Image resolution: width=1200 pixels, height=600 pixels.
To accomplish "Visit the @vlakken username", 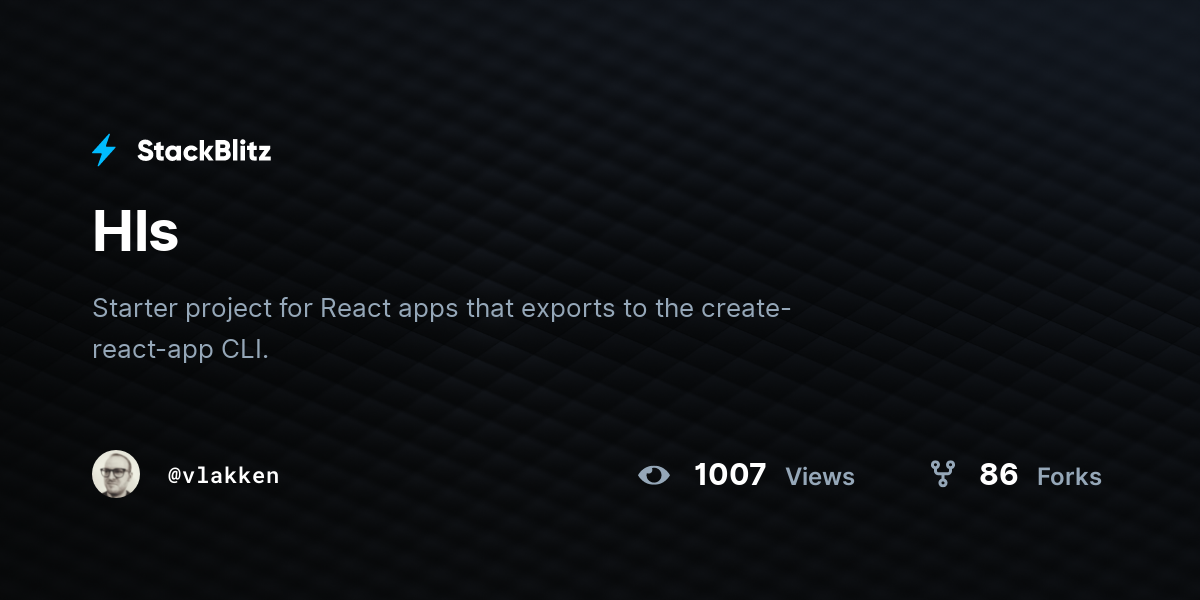I will point(223,476).
